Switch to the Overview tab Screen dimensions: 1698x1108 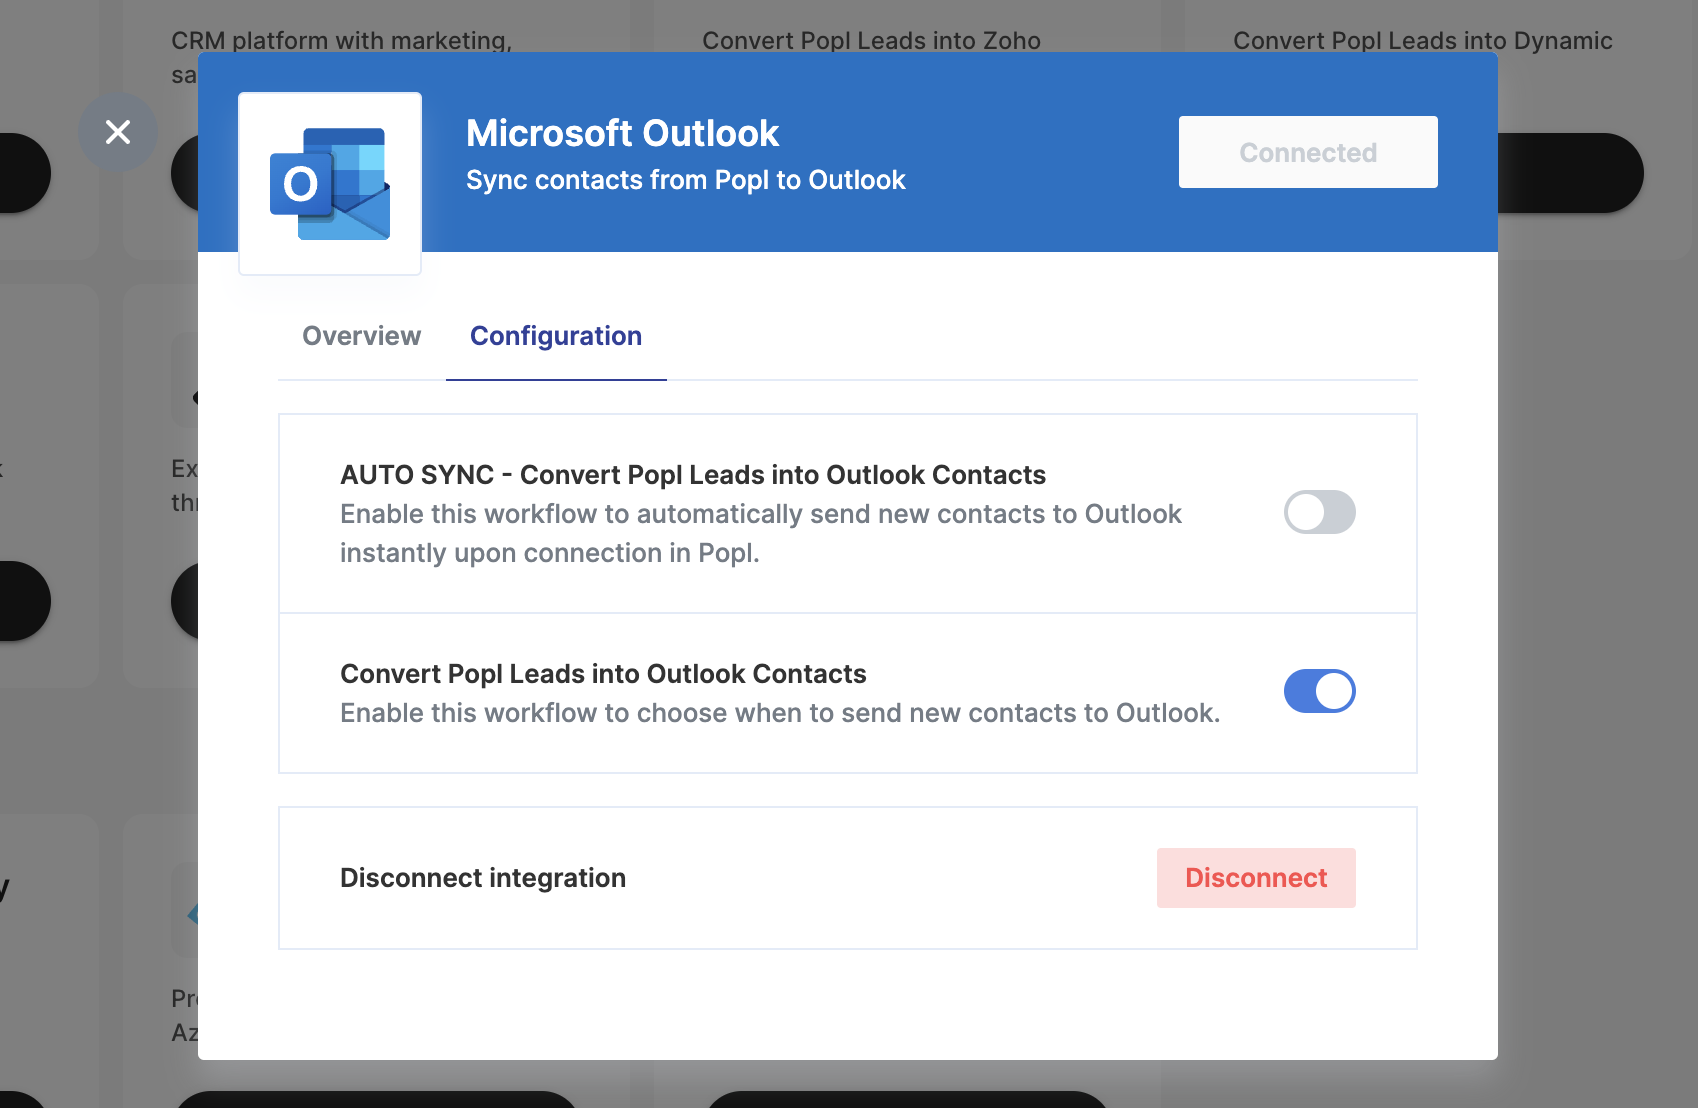[362, 336]
